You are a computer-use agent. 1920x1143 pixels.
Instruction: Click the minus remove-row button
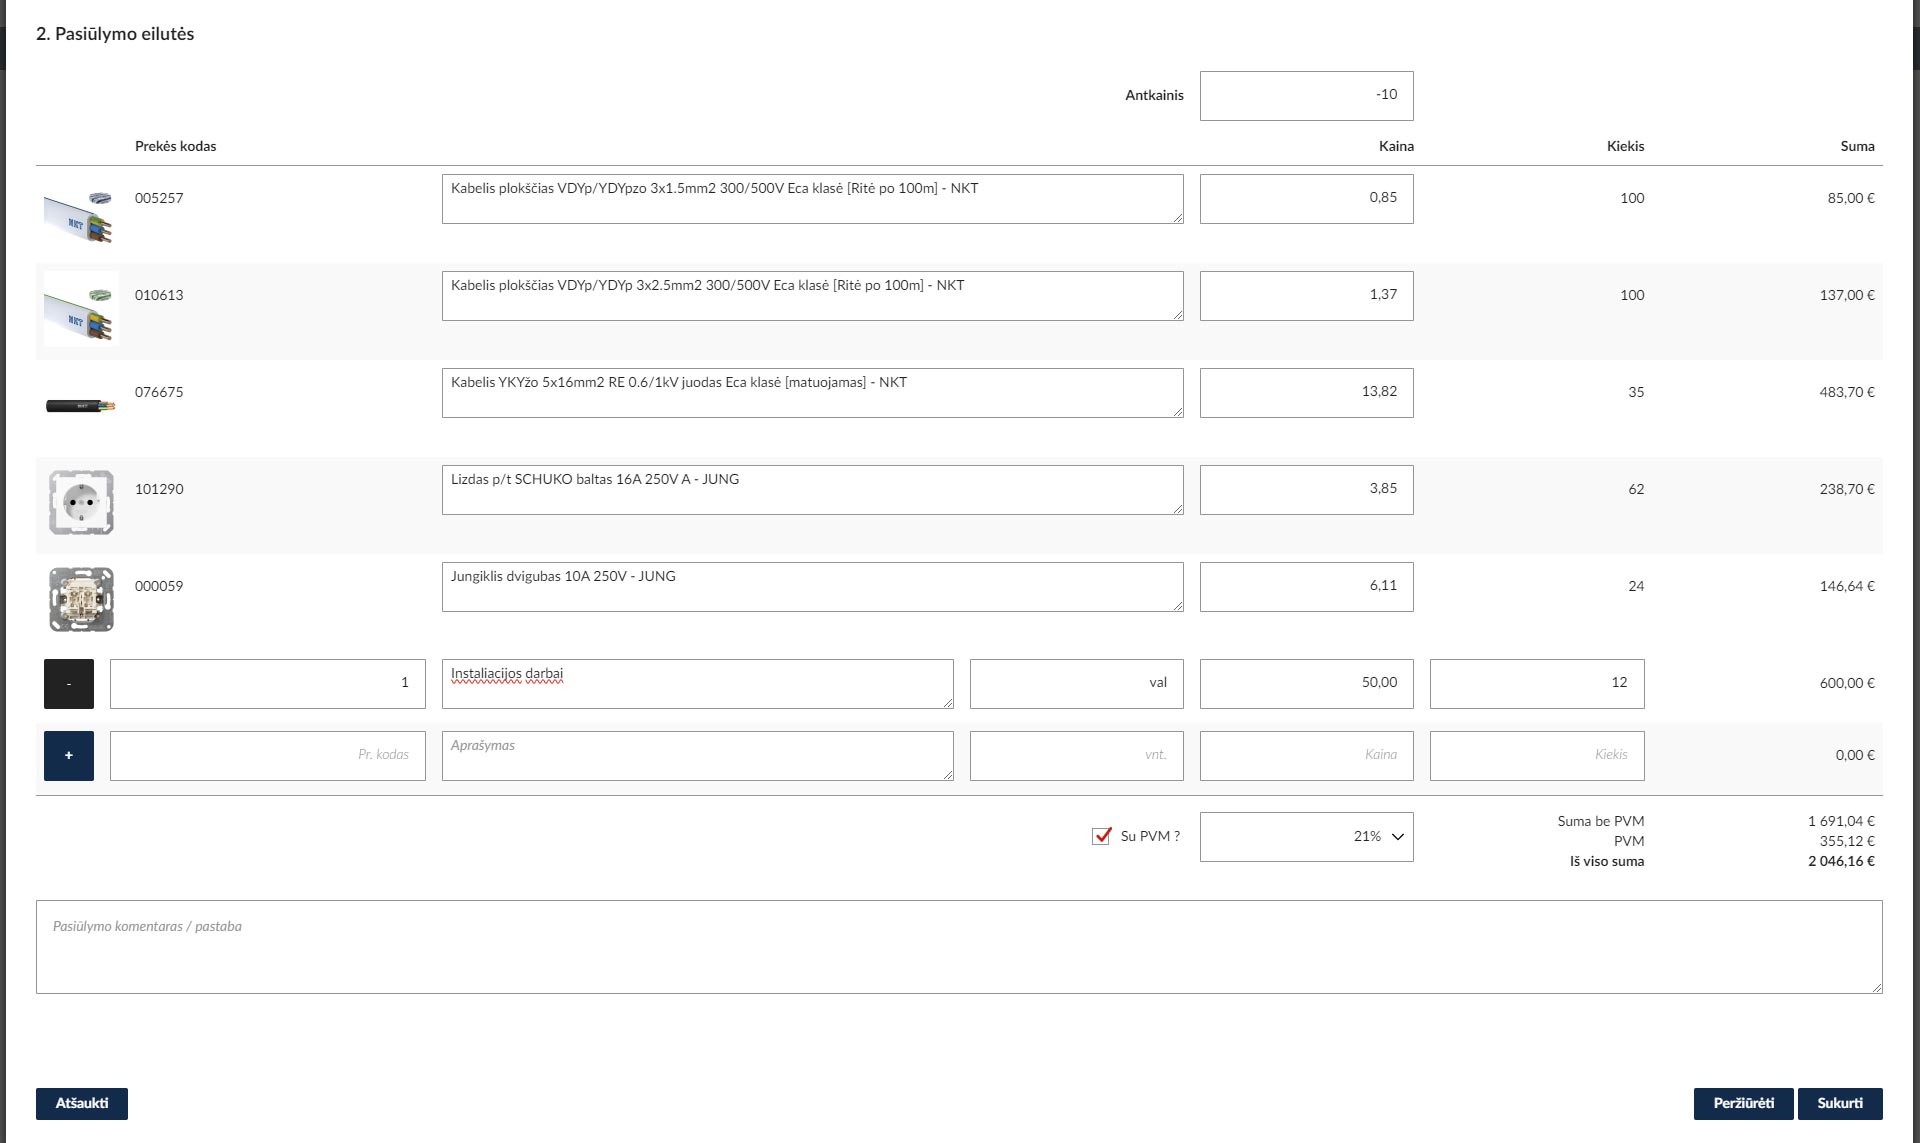point(69,684)
